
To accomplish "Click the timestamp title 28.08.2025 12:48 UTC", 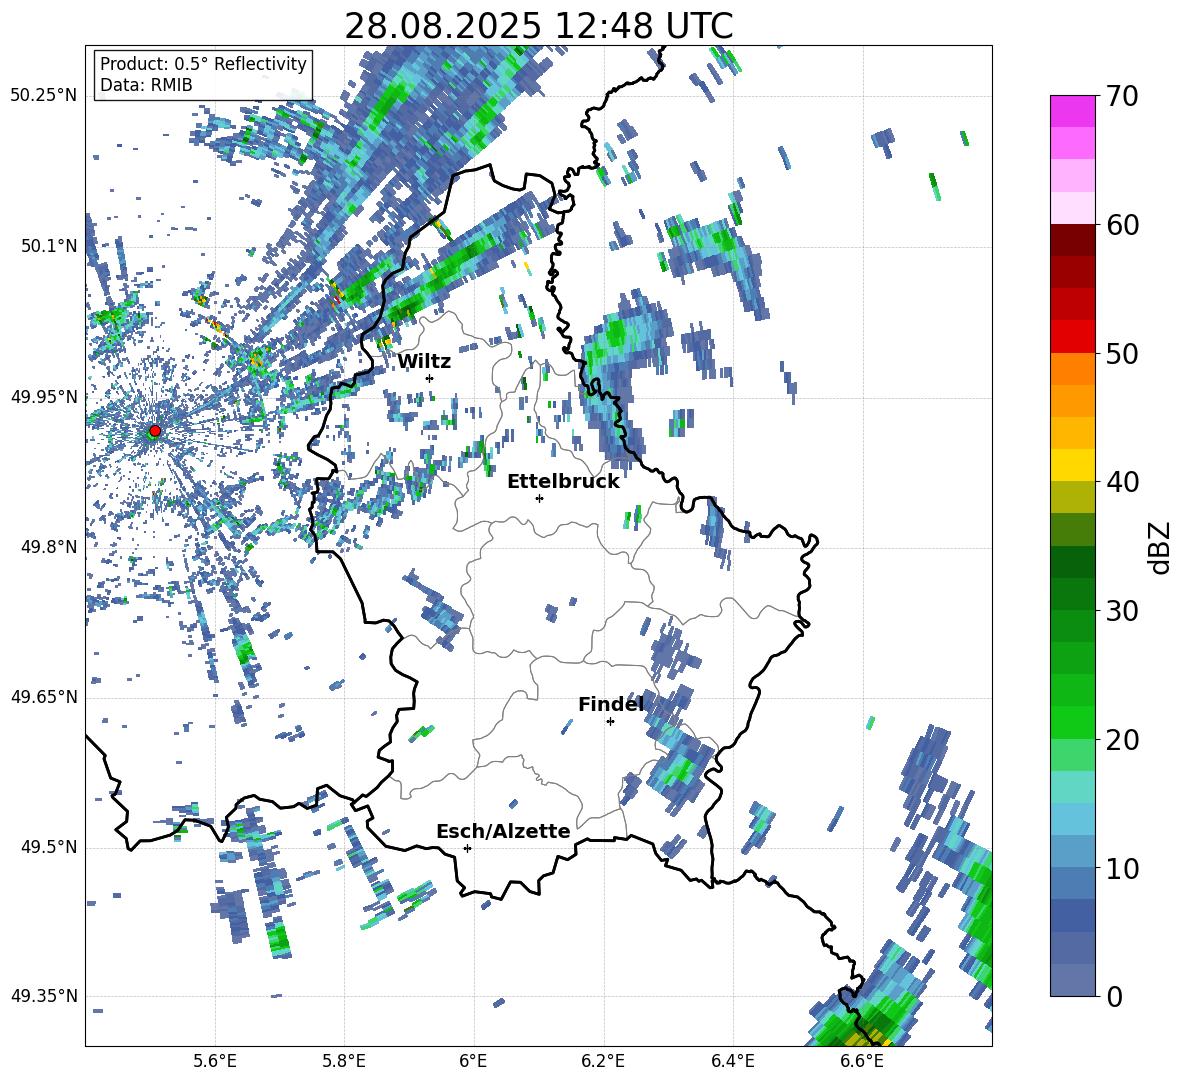I will coord(538,26).
